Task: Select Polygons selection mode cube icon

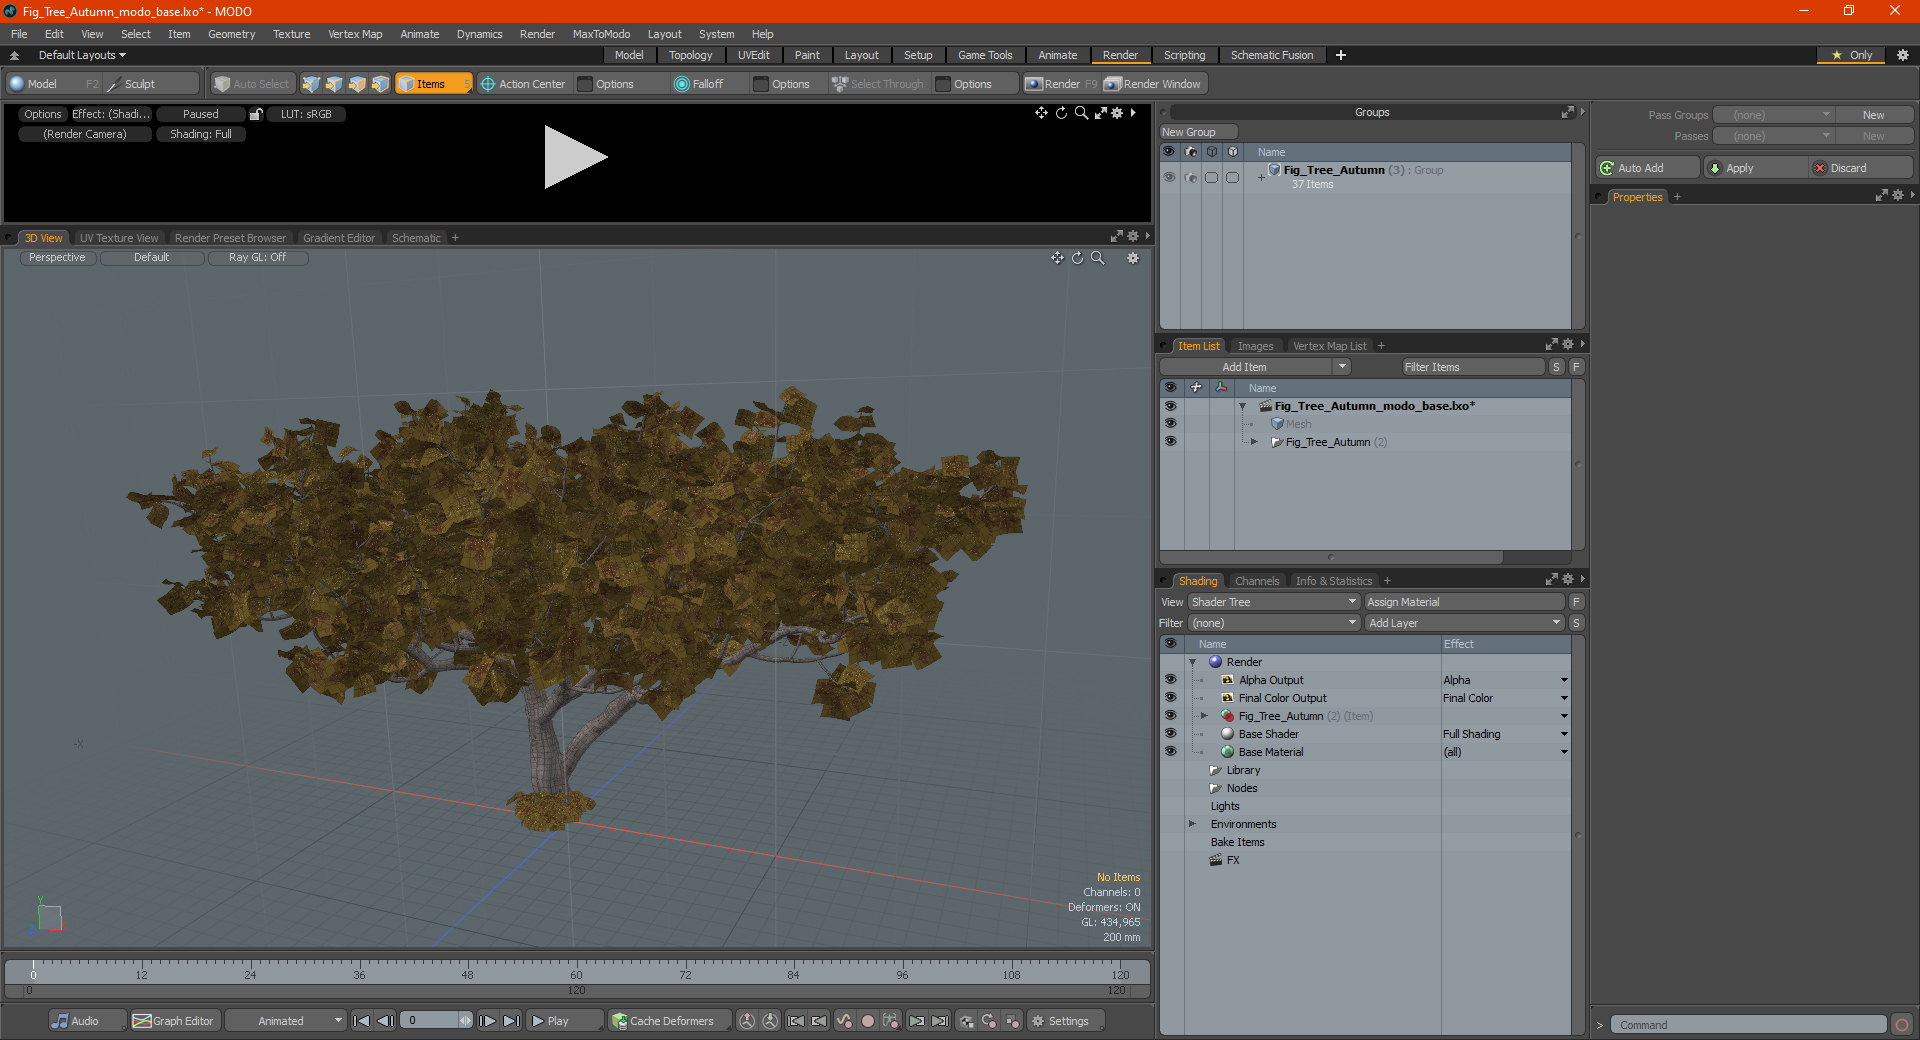Action: (357, 84)
